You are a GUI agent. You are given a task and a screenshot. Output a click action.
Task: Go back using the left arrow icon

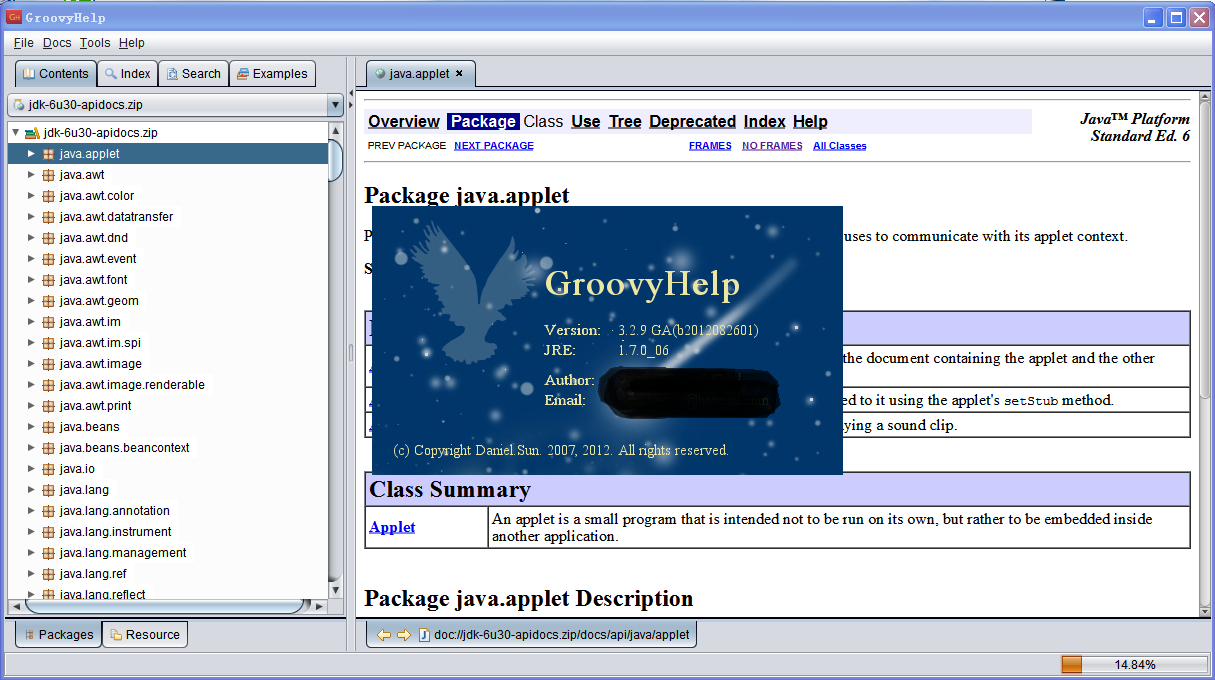point(384,635)
